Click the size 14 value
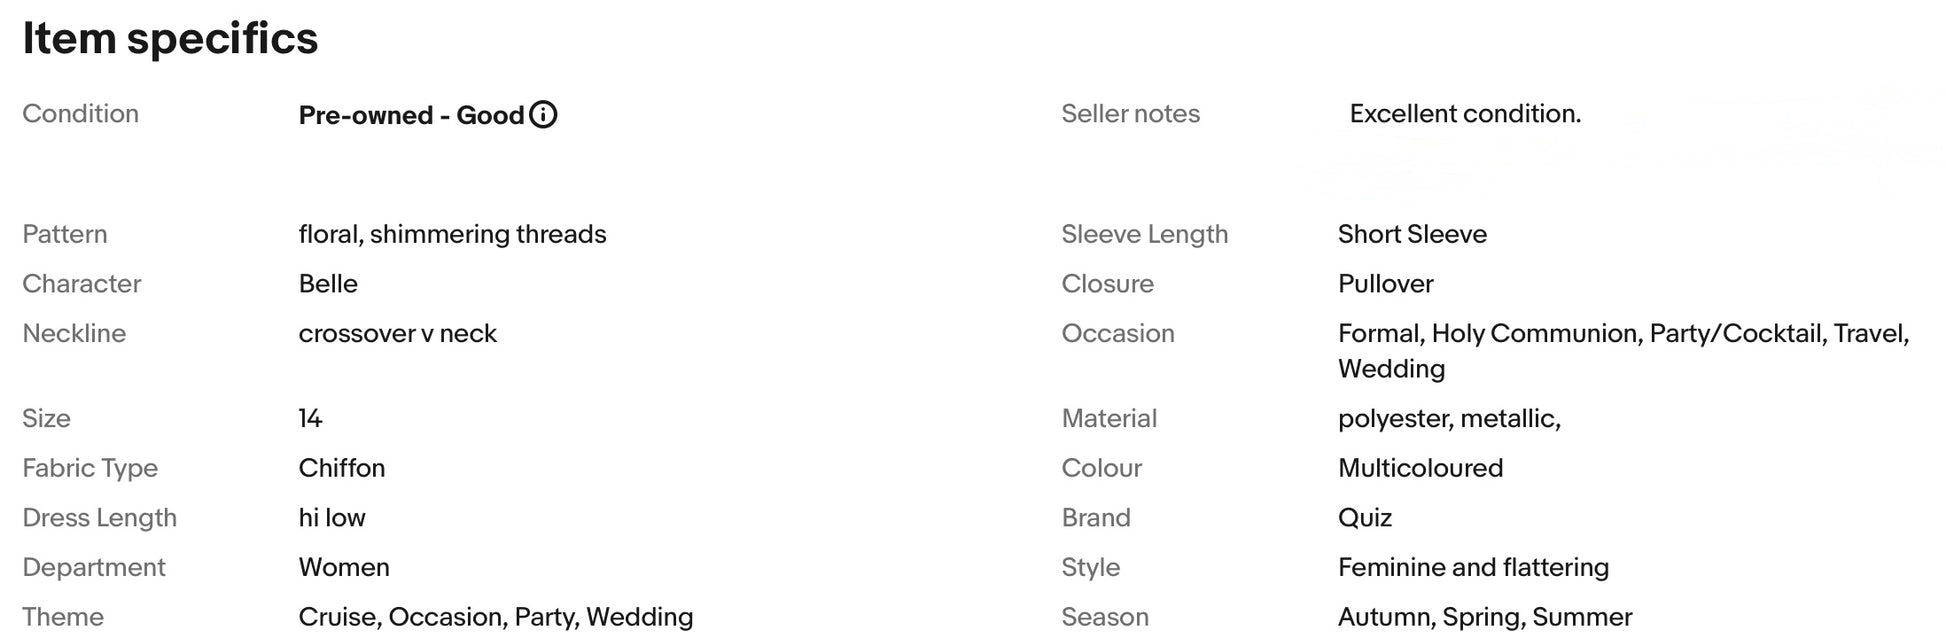The image size is (1946, 638). [310, 419]
